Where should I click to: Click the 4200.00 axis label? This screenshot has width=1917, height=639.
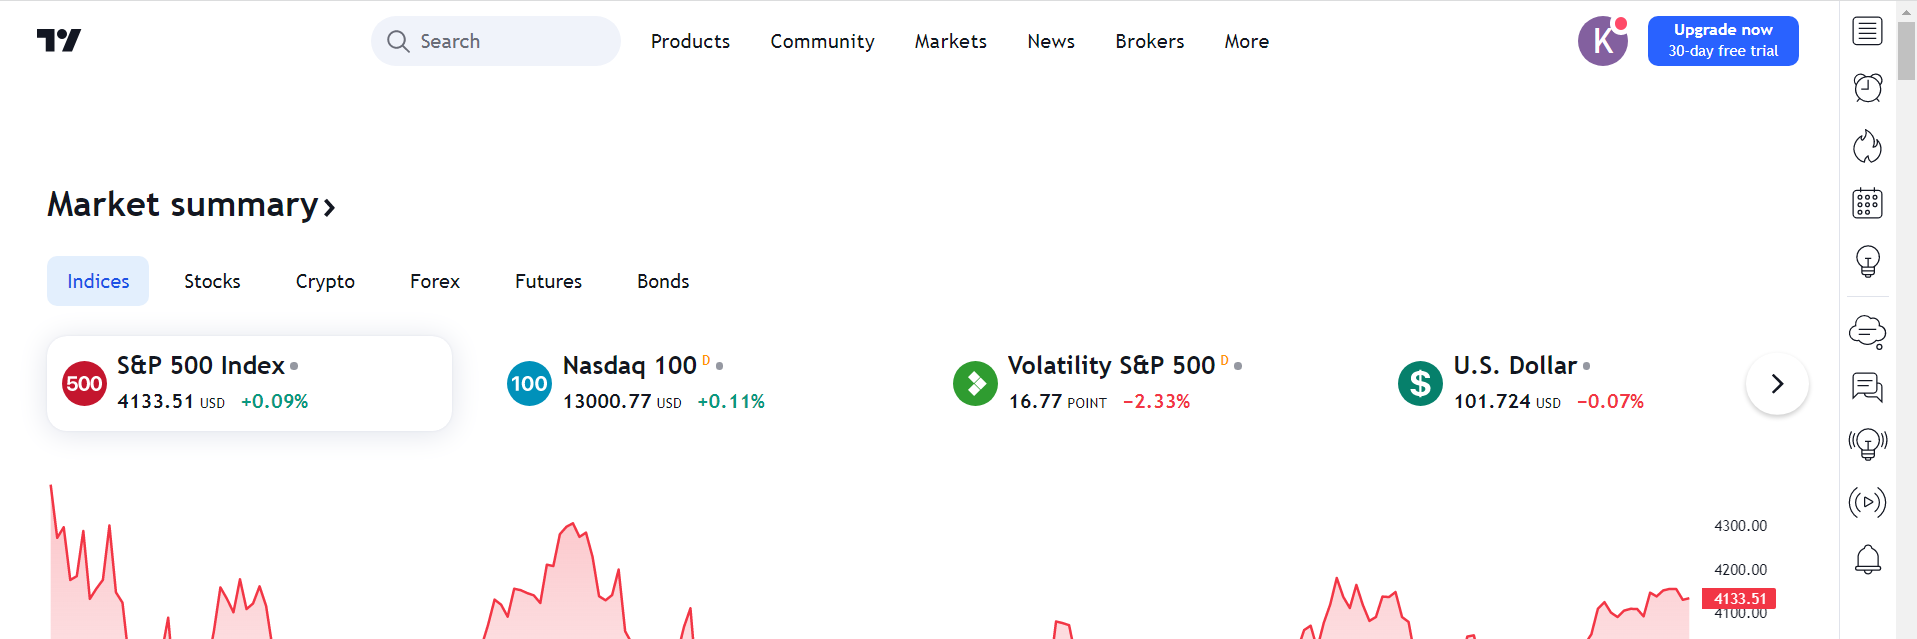tap(1740, 570)
